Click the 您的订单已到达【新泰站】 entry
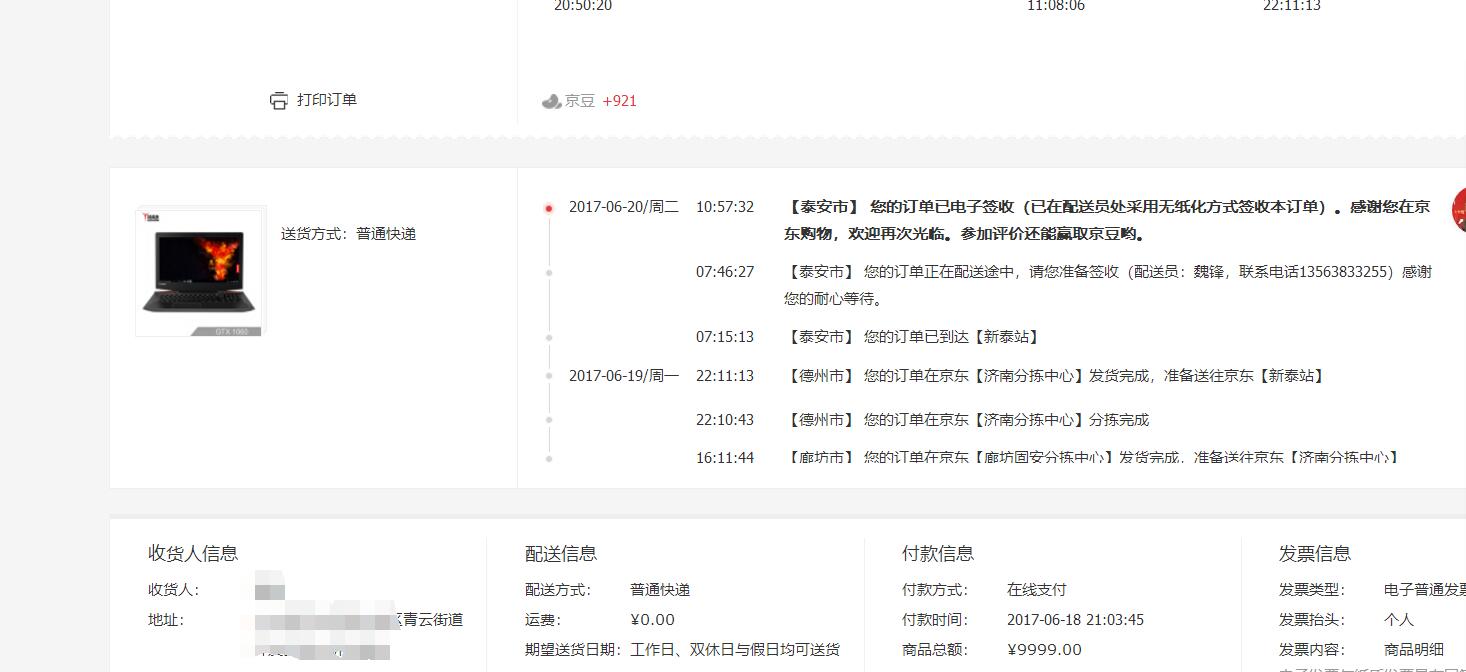This screenshot has width=1466, height=672. pos(914,337)
